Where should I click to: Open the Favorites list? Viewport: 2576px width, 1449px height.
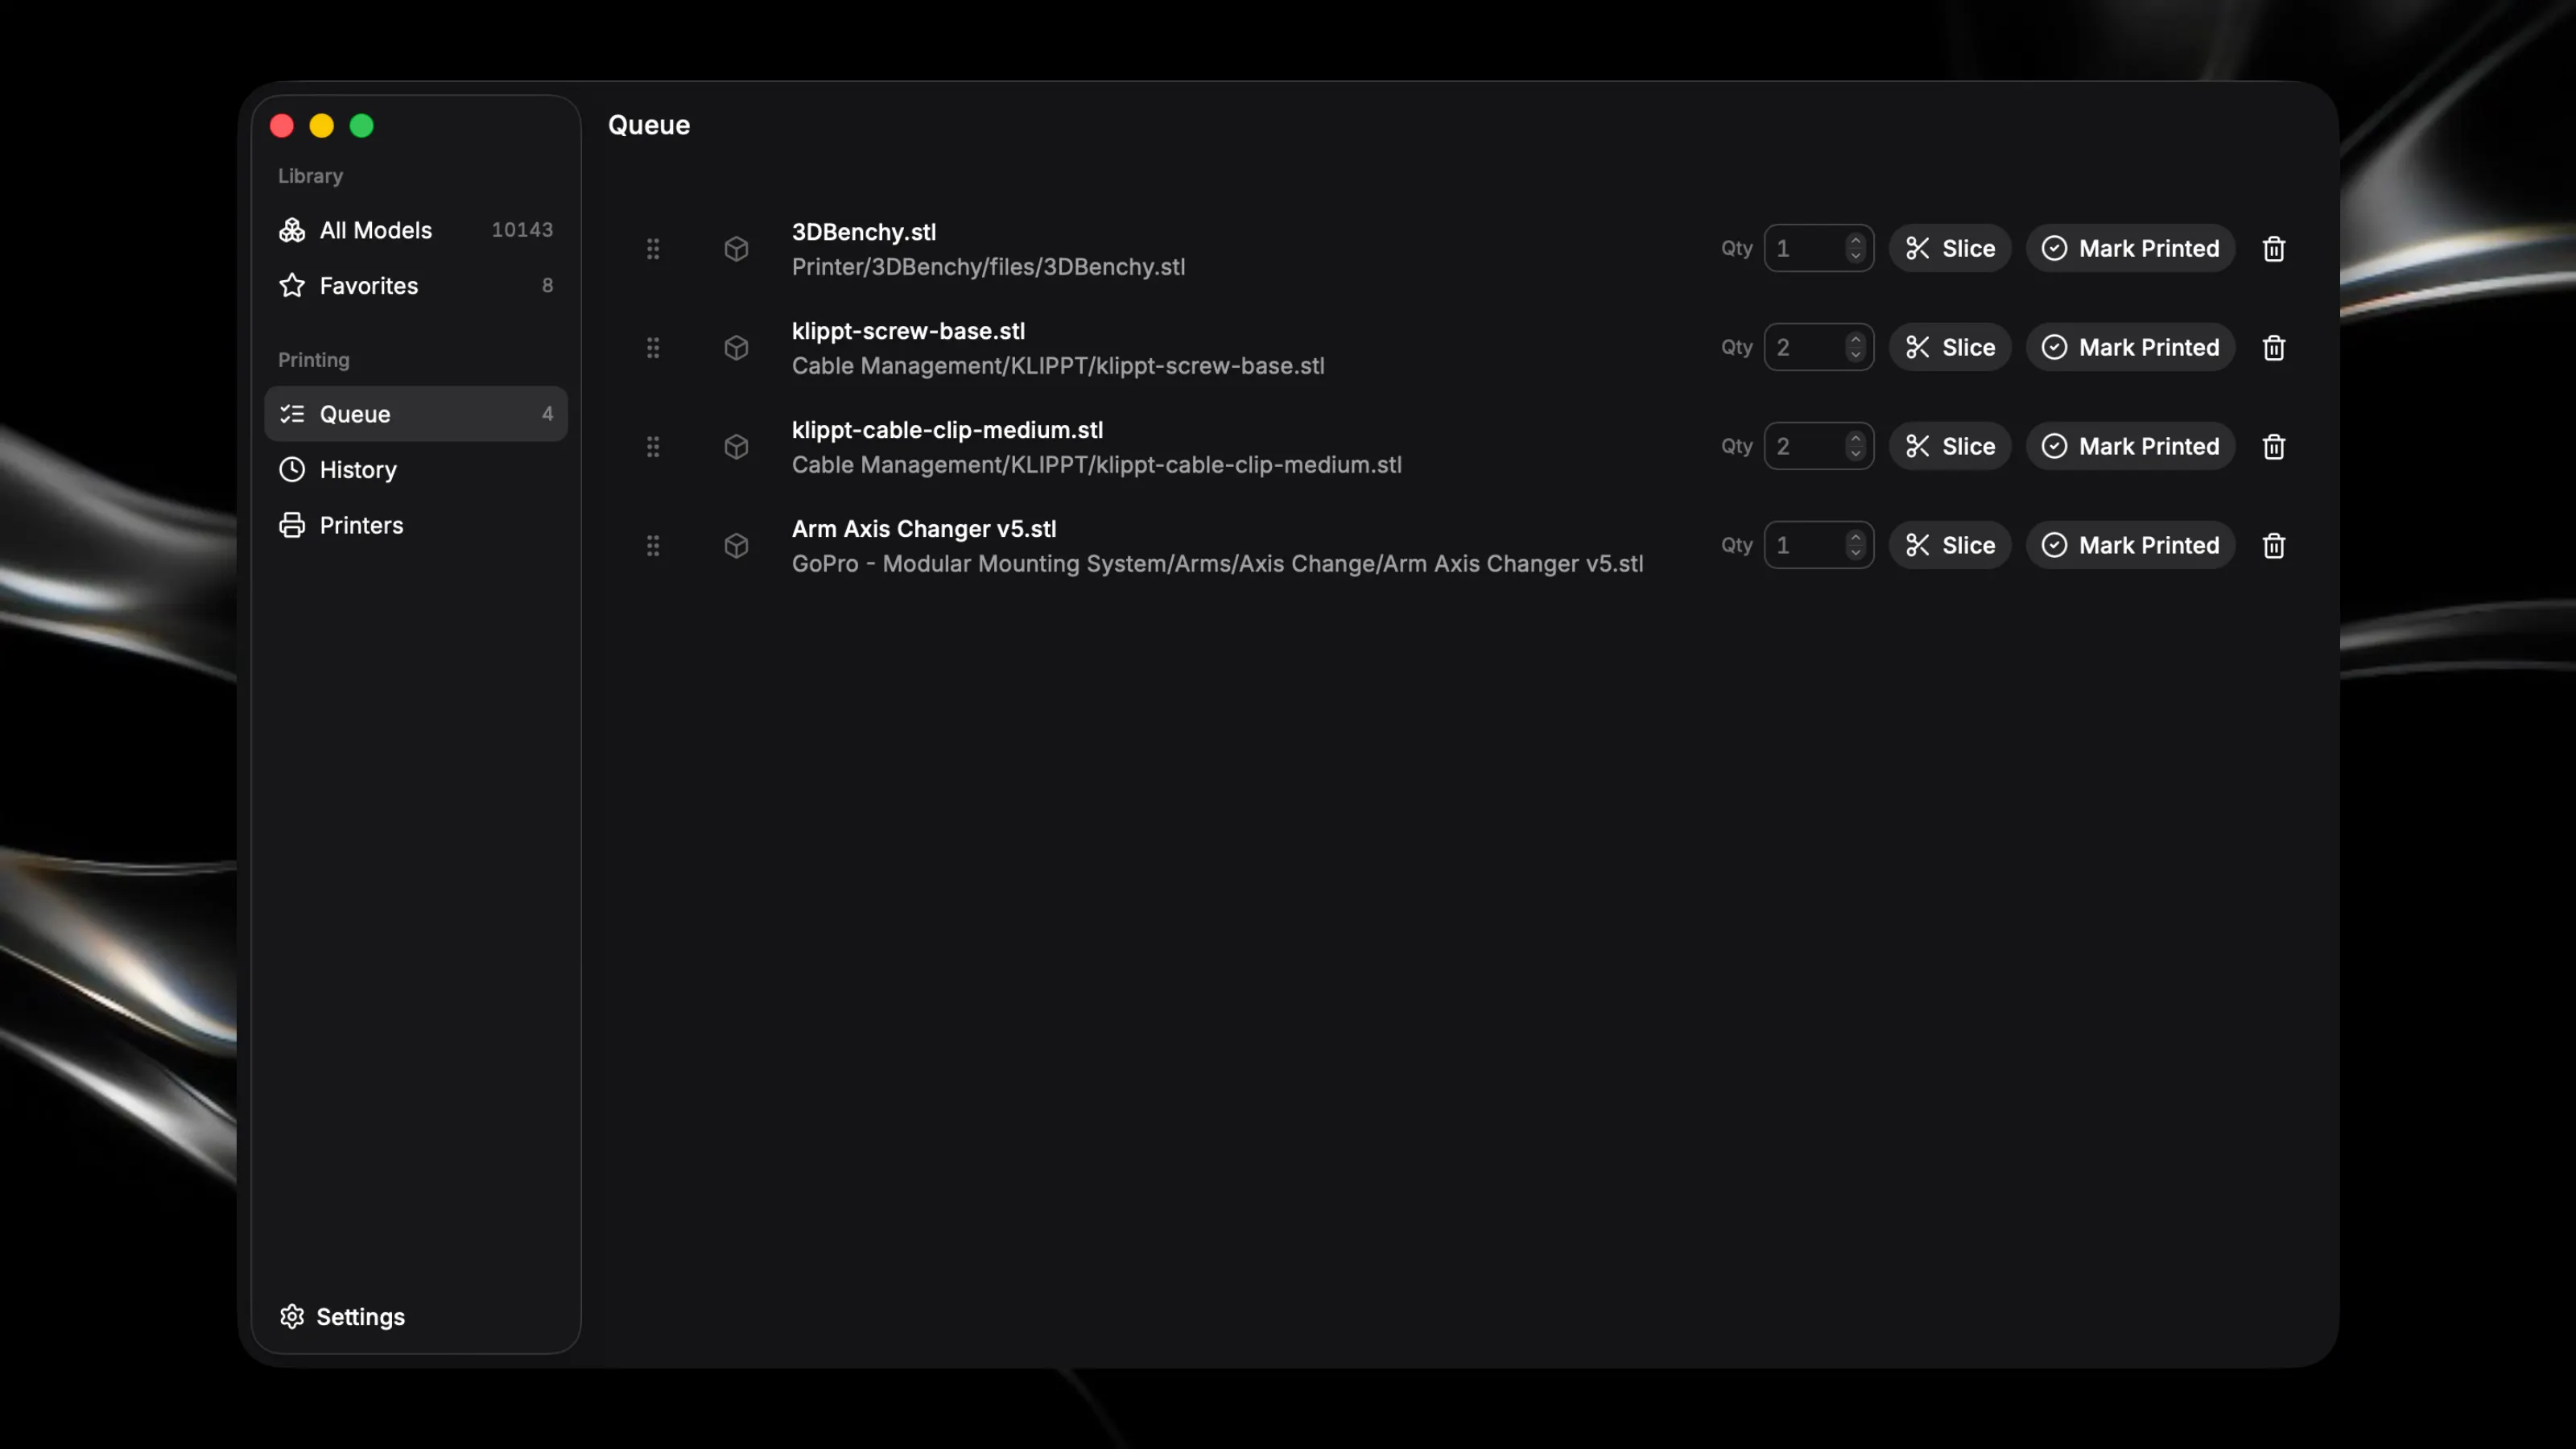[x=415, y=286]
